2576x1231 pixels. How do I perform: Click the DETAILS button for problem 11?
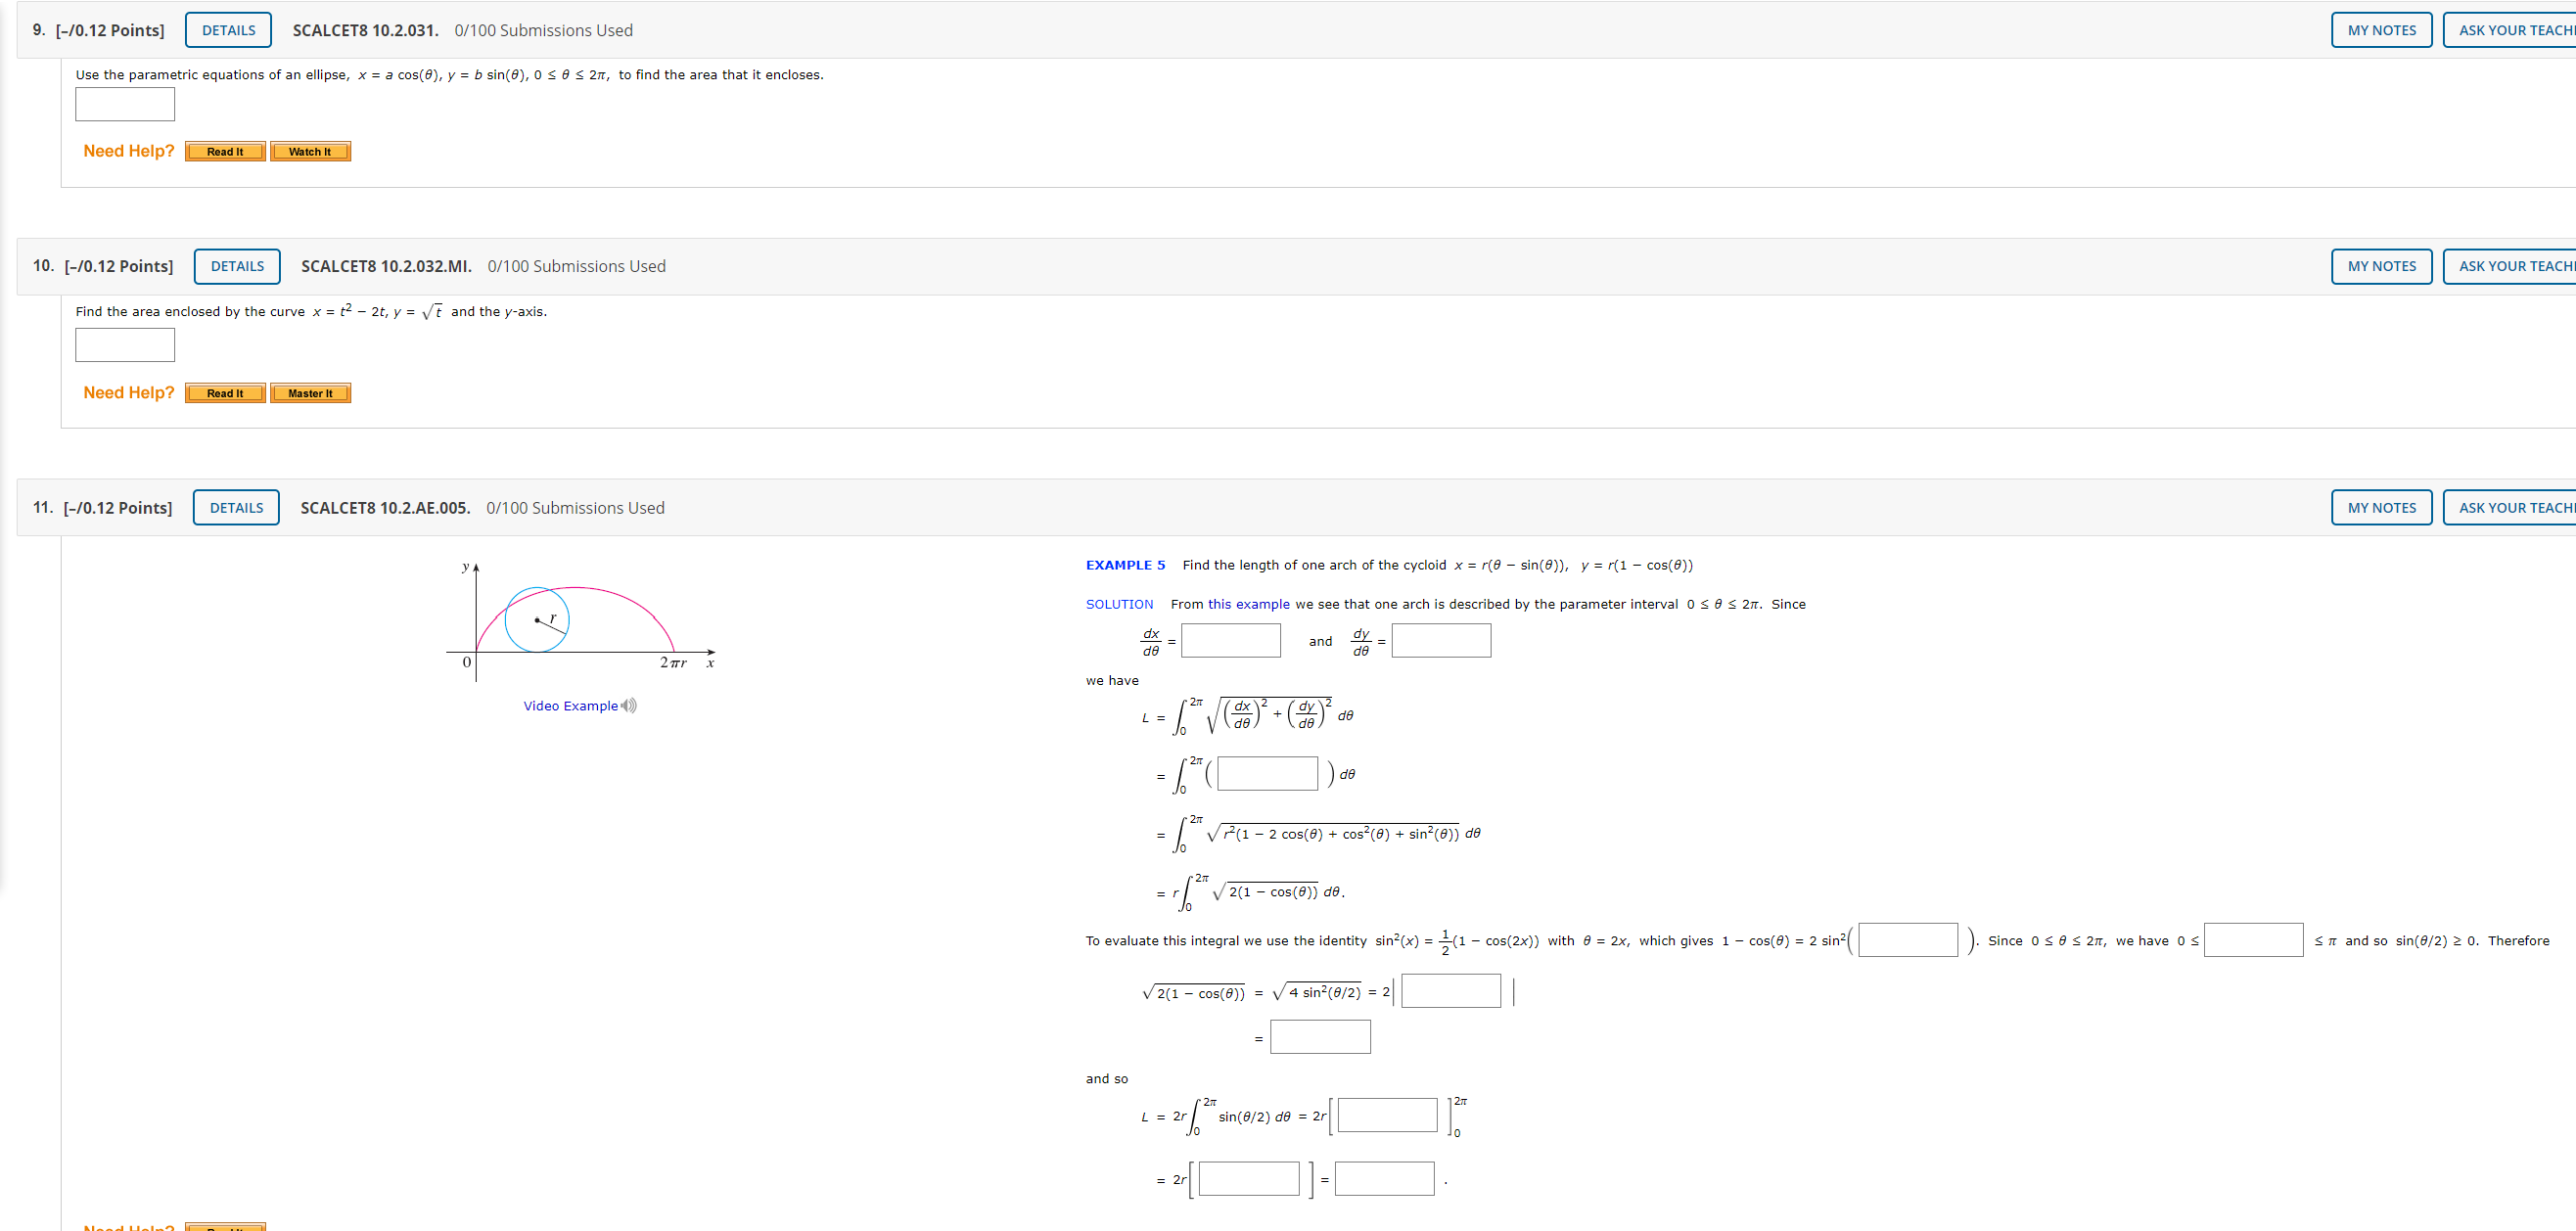pyautogui.click(x=235, y=508)
